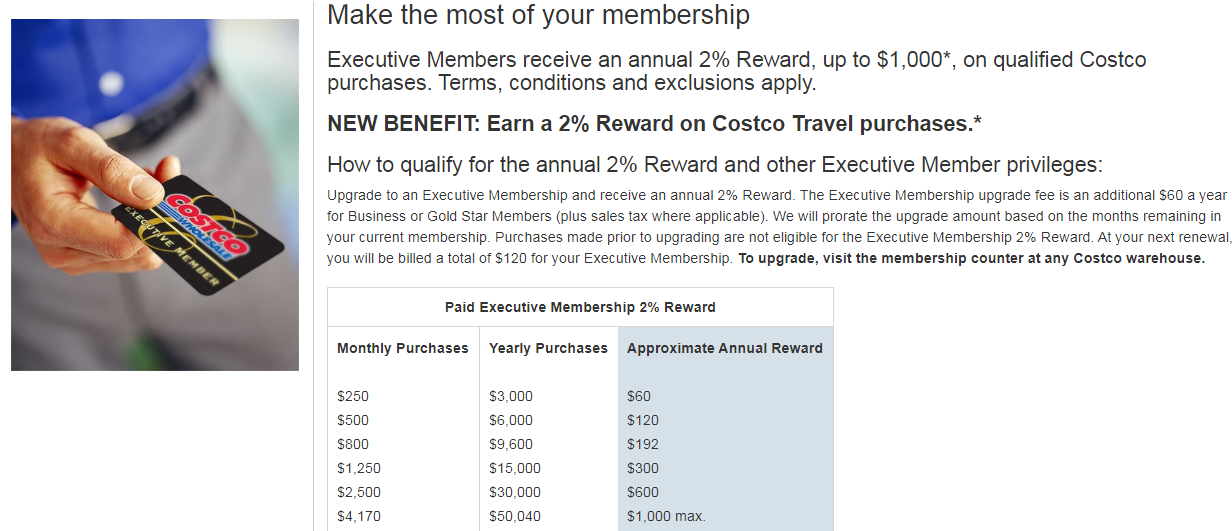Image resolution: width=1232 pixels, height=531 pixels.
Task: Click the 'Make the most of your membership' heading
Action: tap(538, 16)
